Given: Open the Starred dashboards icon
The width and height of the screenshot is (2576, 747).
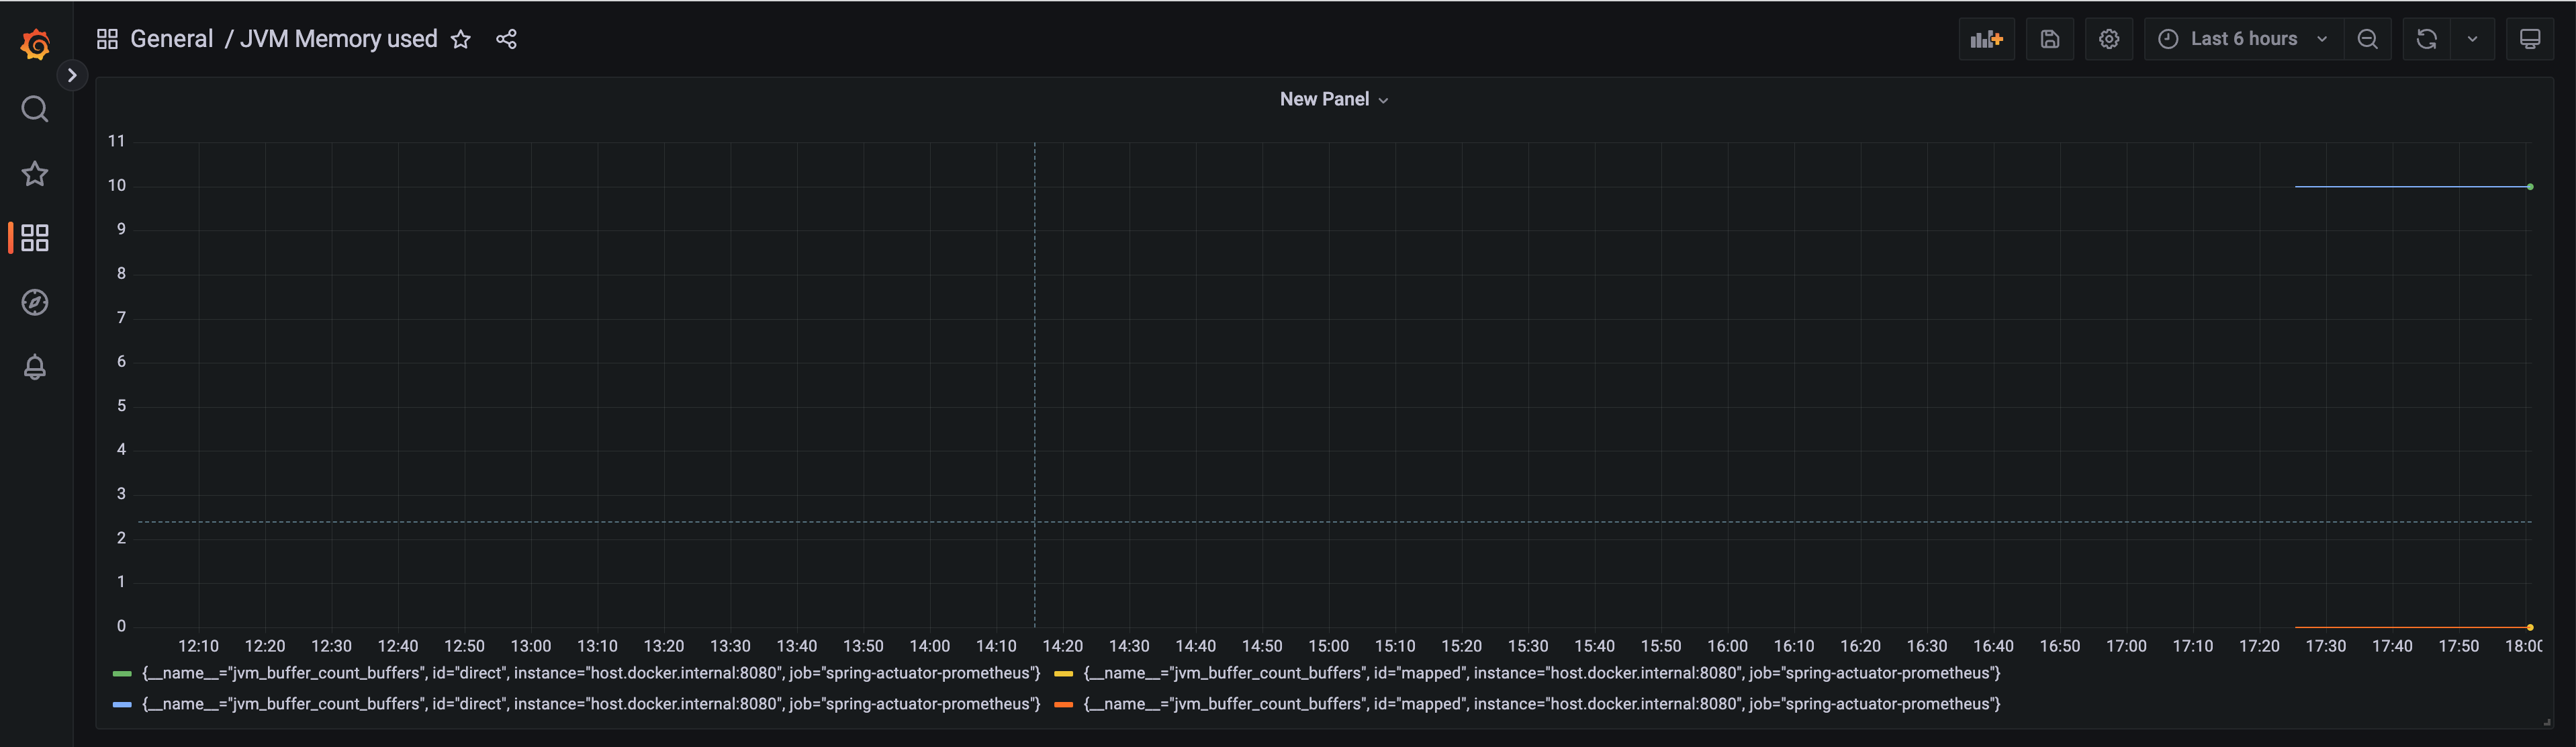Looking at the screenshot, I should click(x=35, y=173).
